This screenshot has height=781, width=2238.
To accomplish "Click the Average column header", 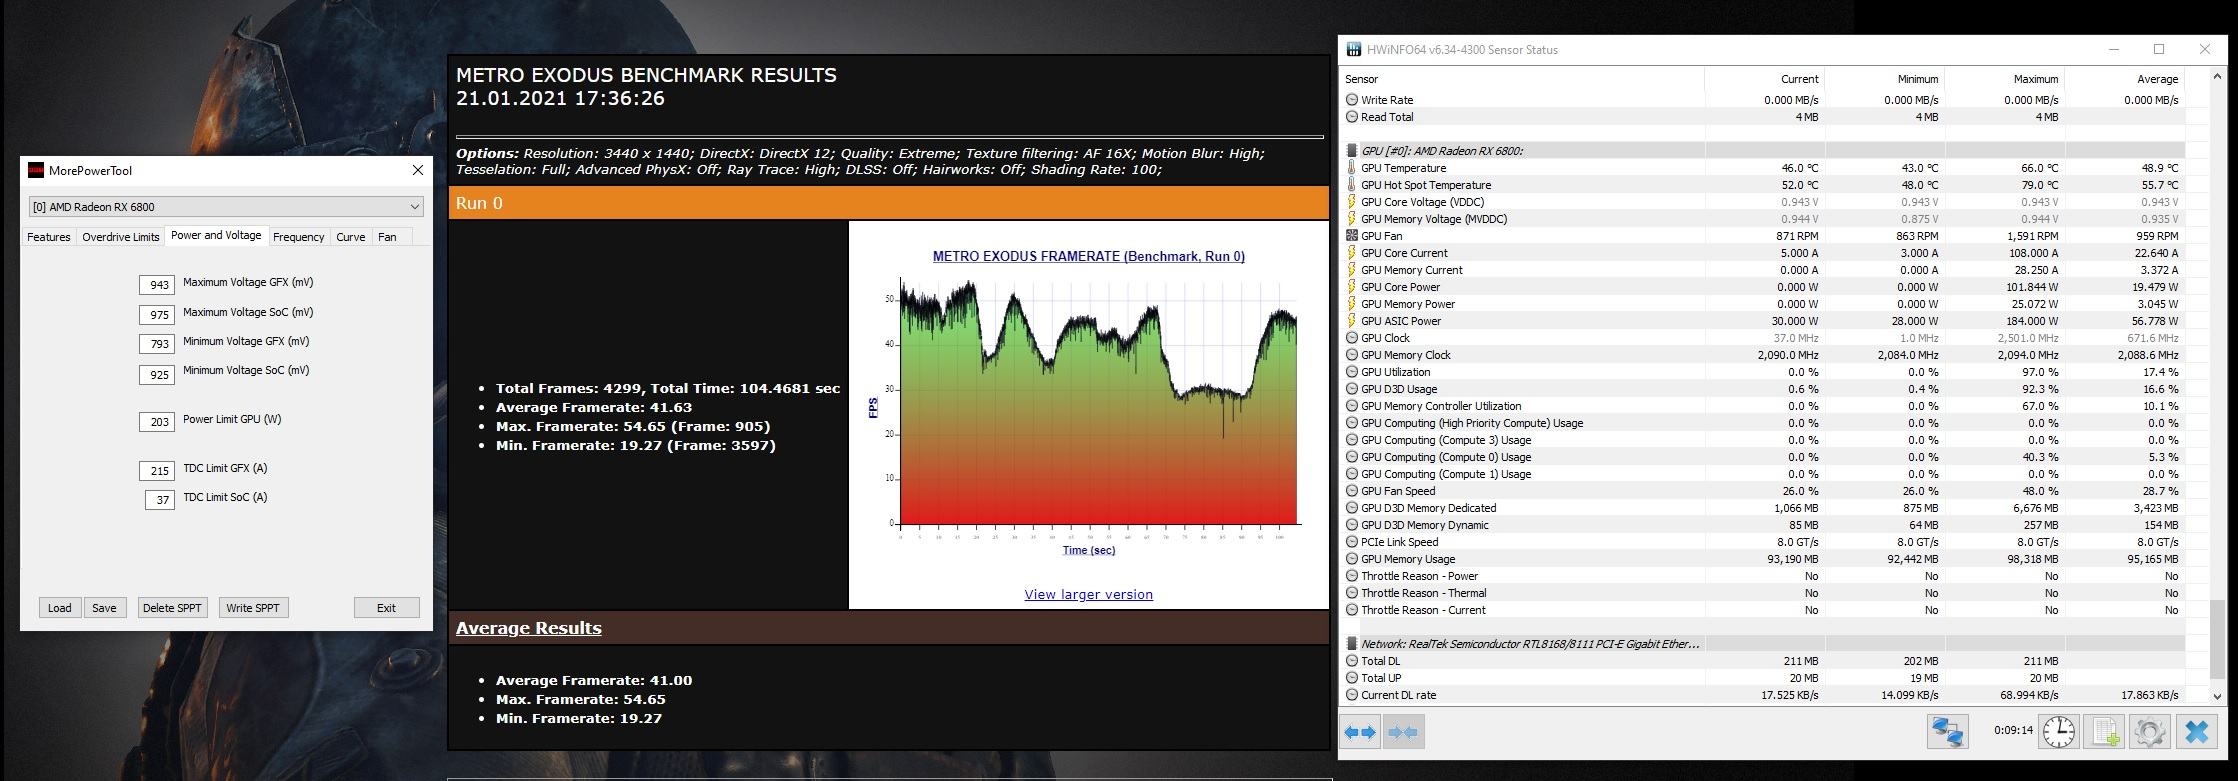I will (2124, 79).
